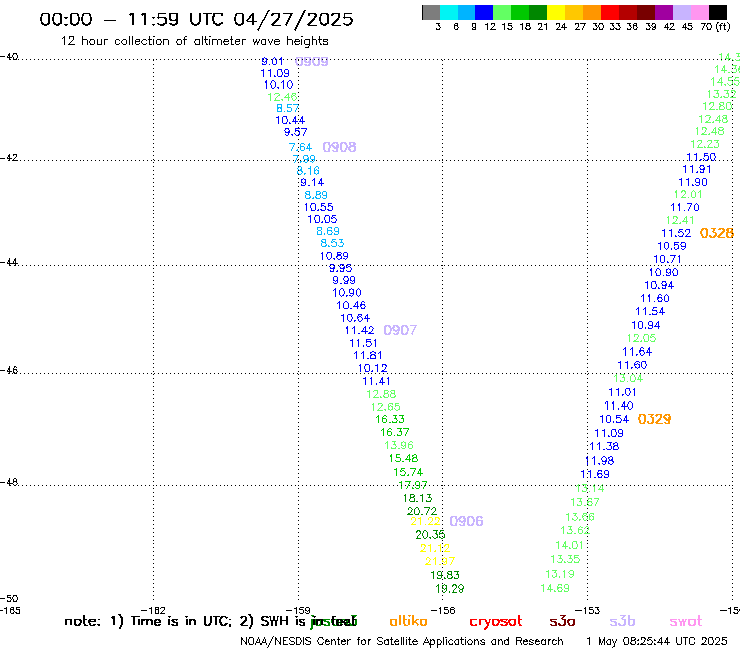The width and height of the screenshot is (740, 650).
Task: Click the pink swatch in the color scale
Action: coord(699,12)
